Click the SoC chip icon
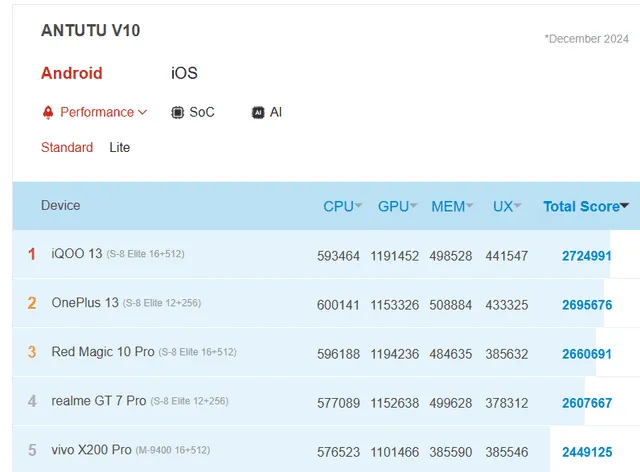 click(177, 112)
